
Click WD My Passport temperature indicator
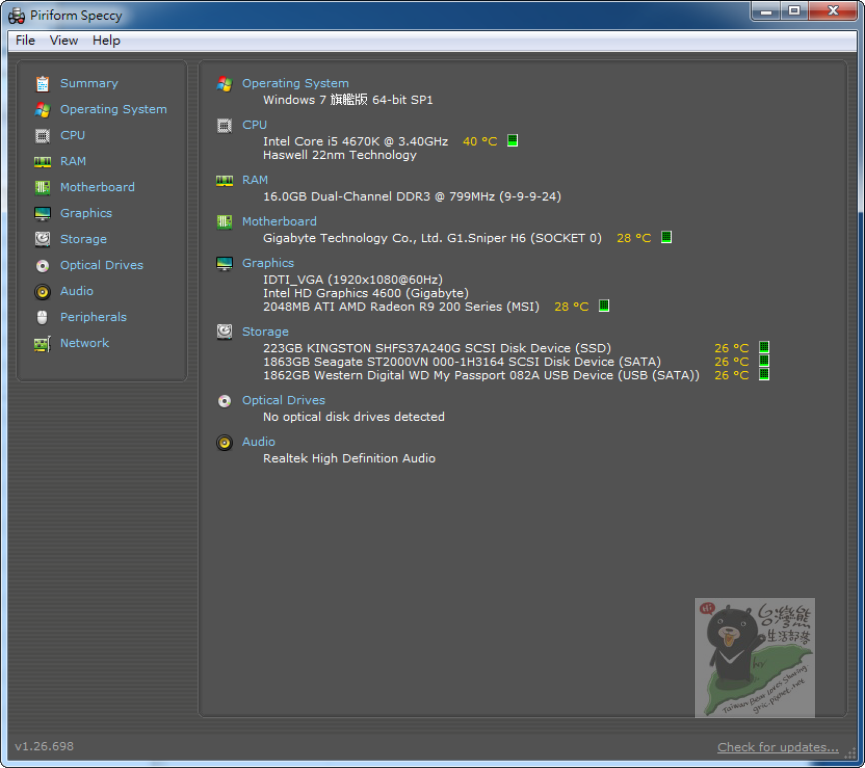pyautogui.click(x=764, y=375)
